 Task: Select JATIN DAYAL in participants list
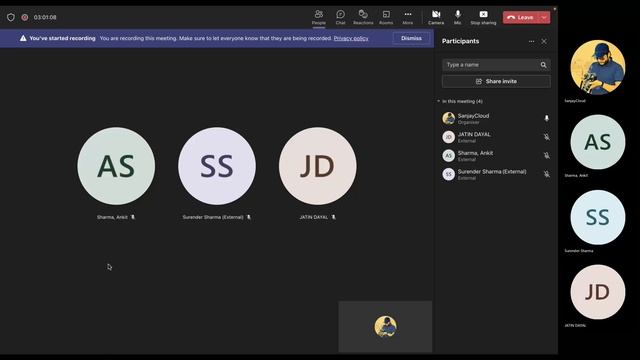[x=496, y=137]
